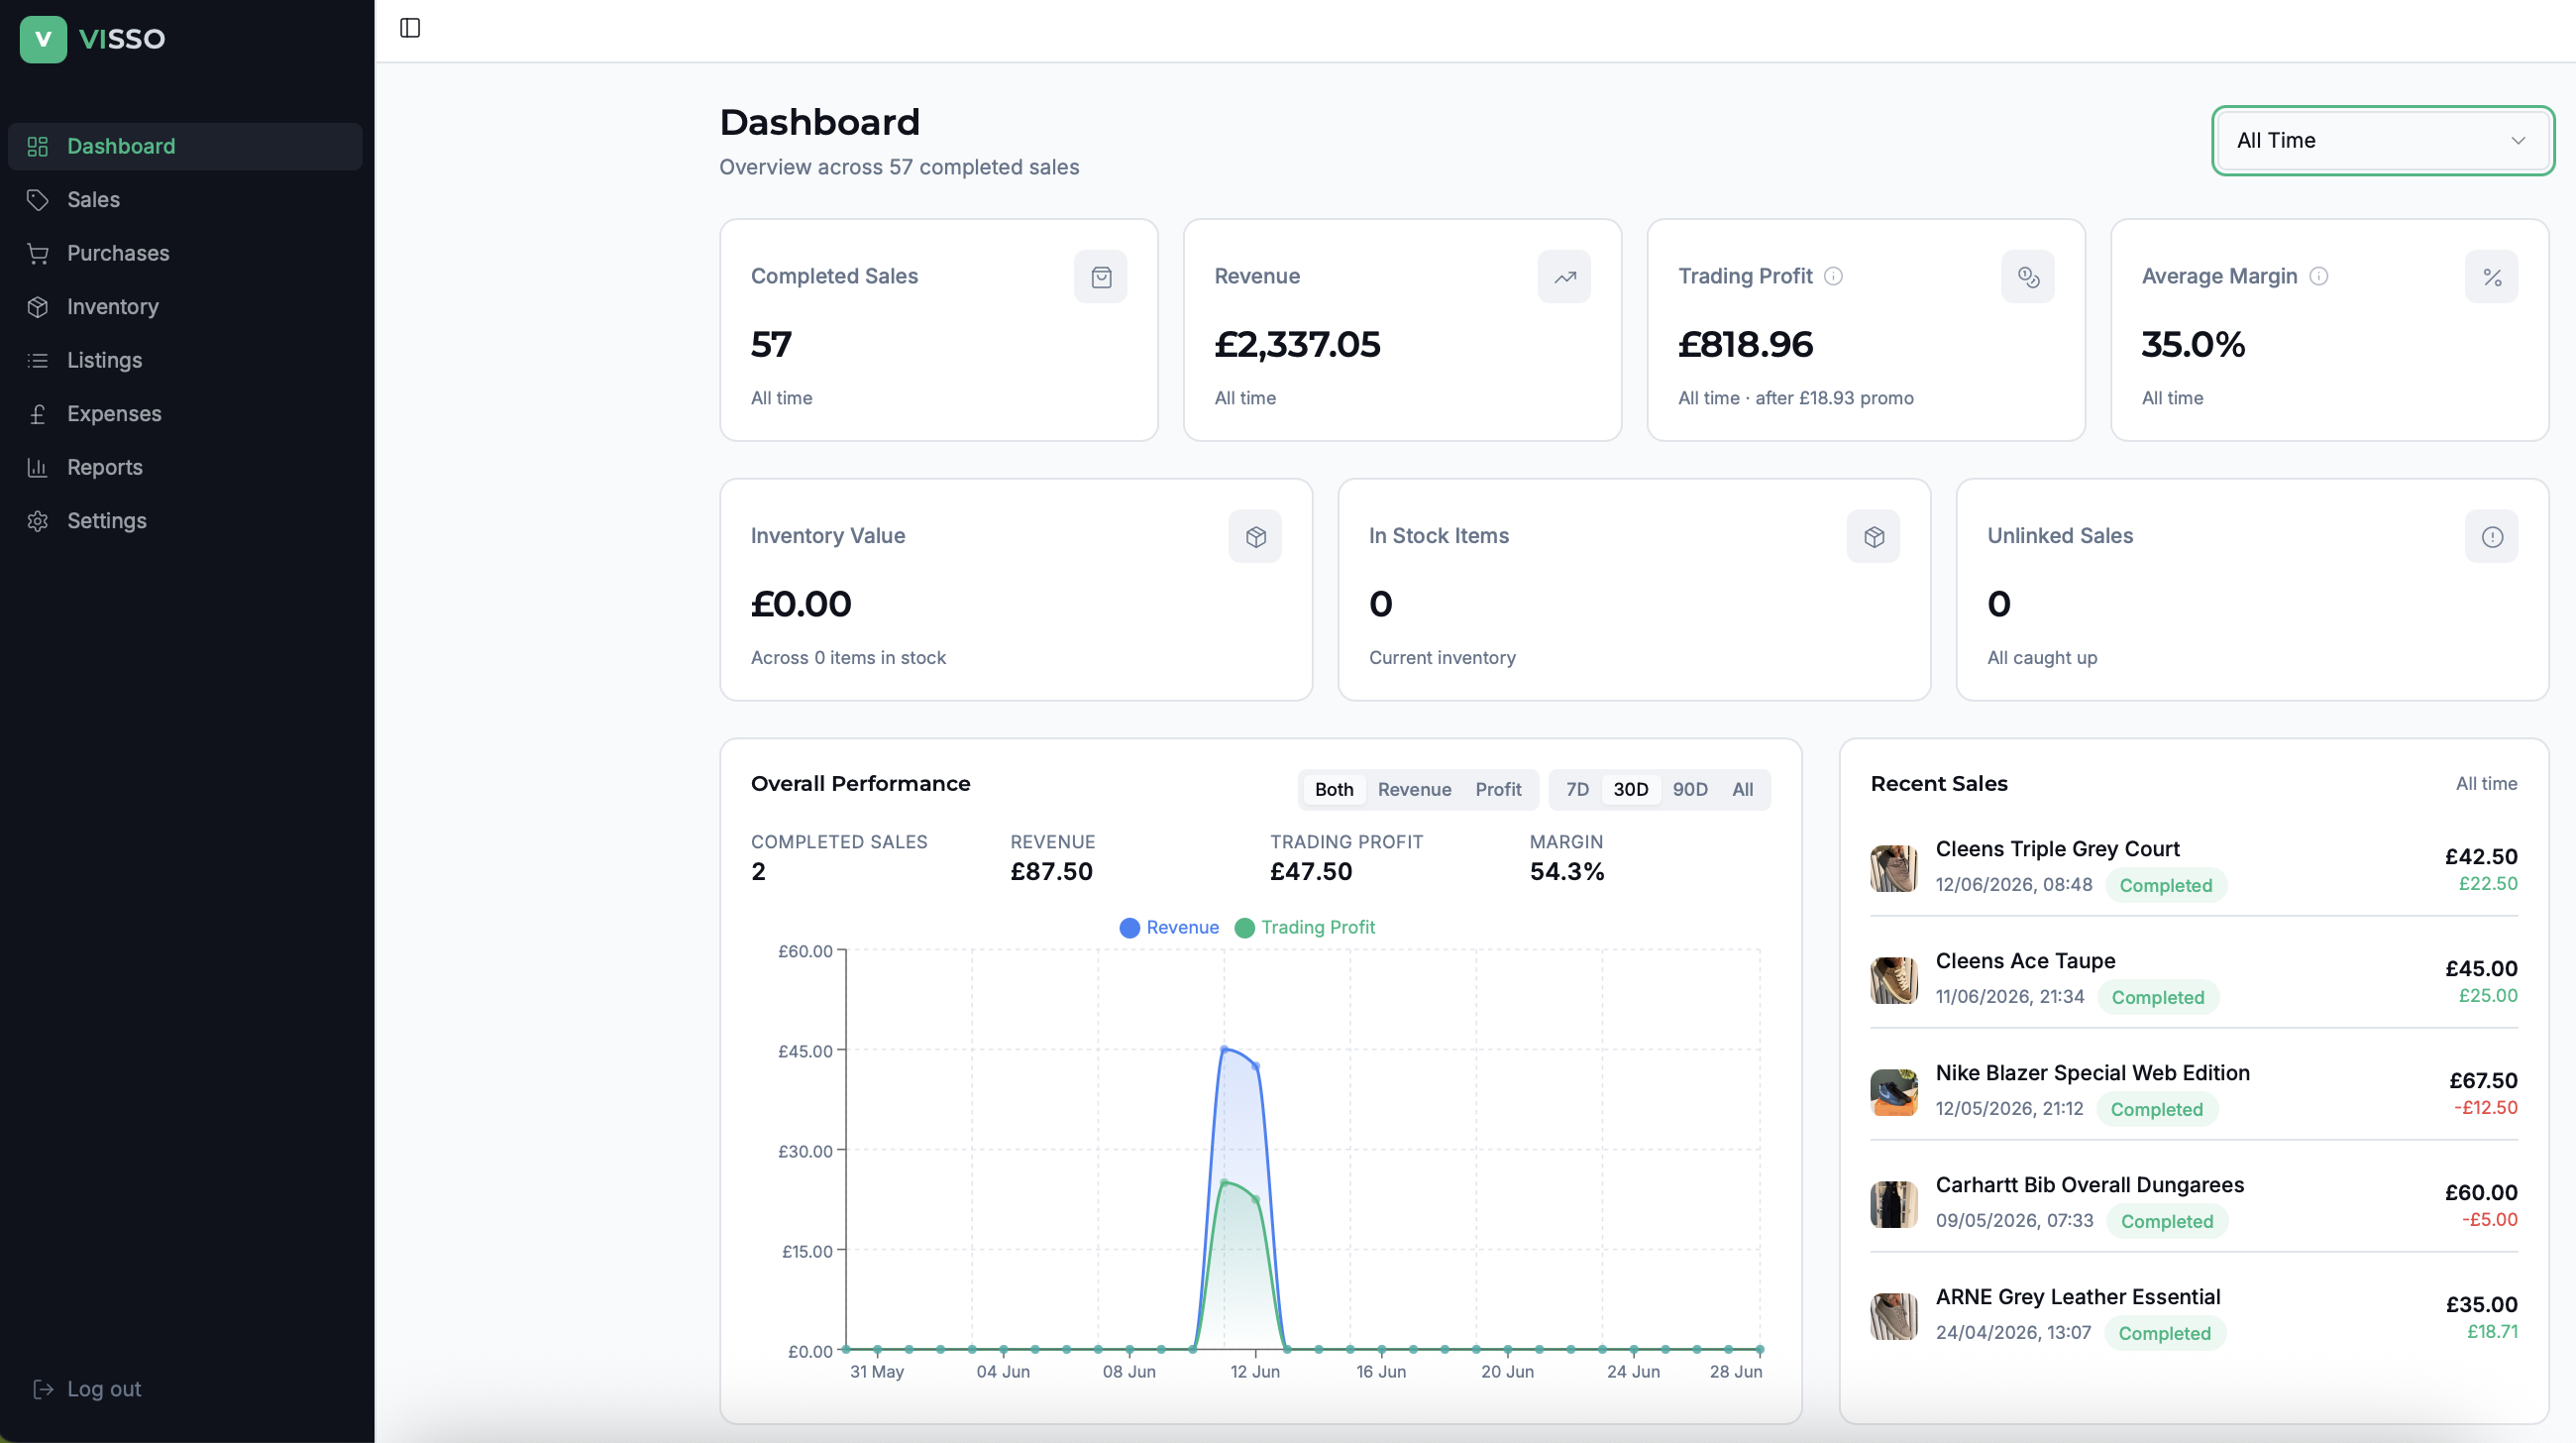This screenshot has width=2576, height=1443.
Task: Click the Listings list icon in sidebar
Action: [38, 360]
